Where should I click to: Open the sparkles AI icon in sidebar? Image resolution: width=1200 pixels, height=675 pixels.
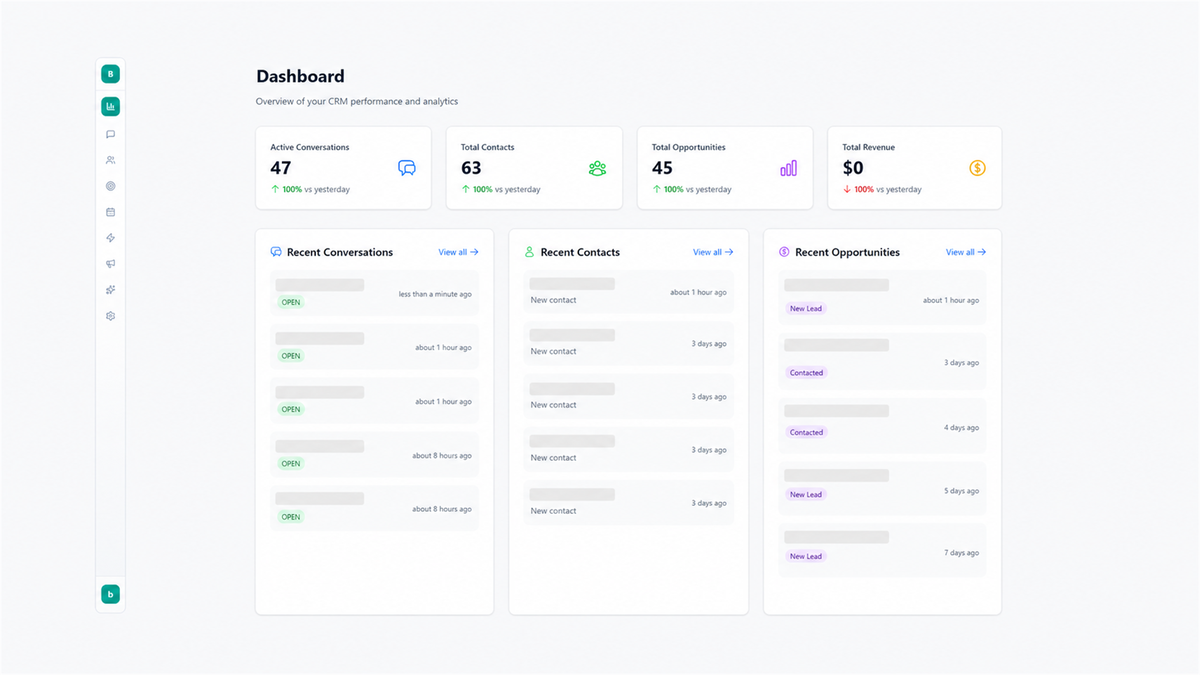coord(110,290)
